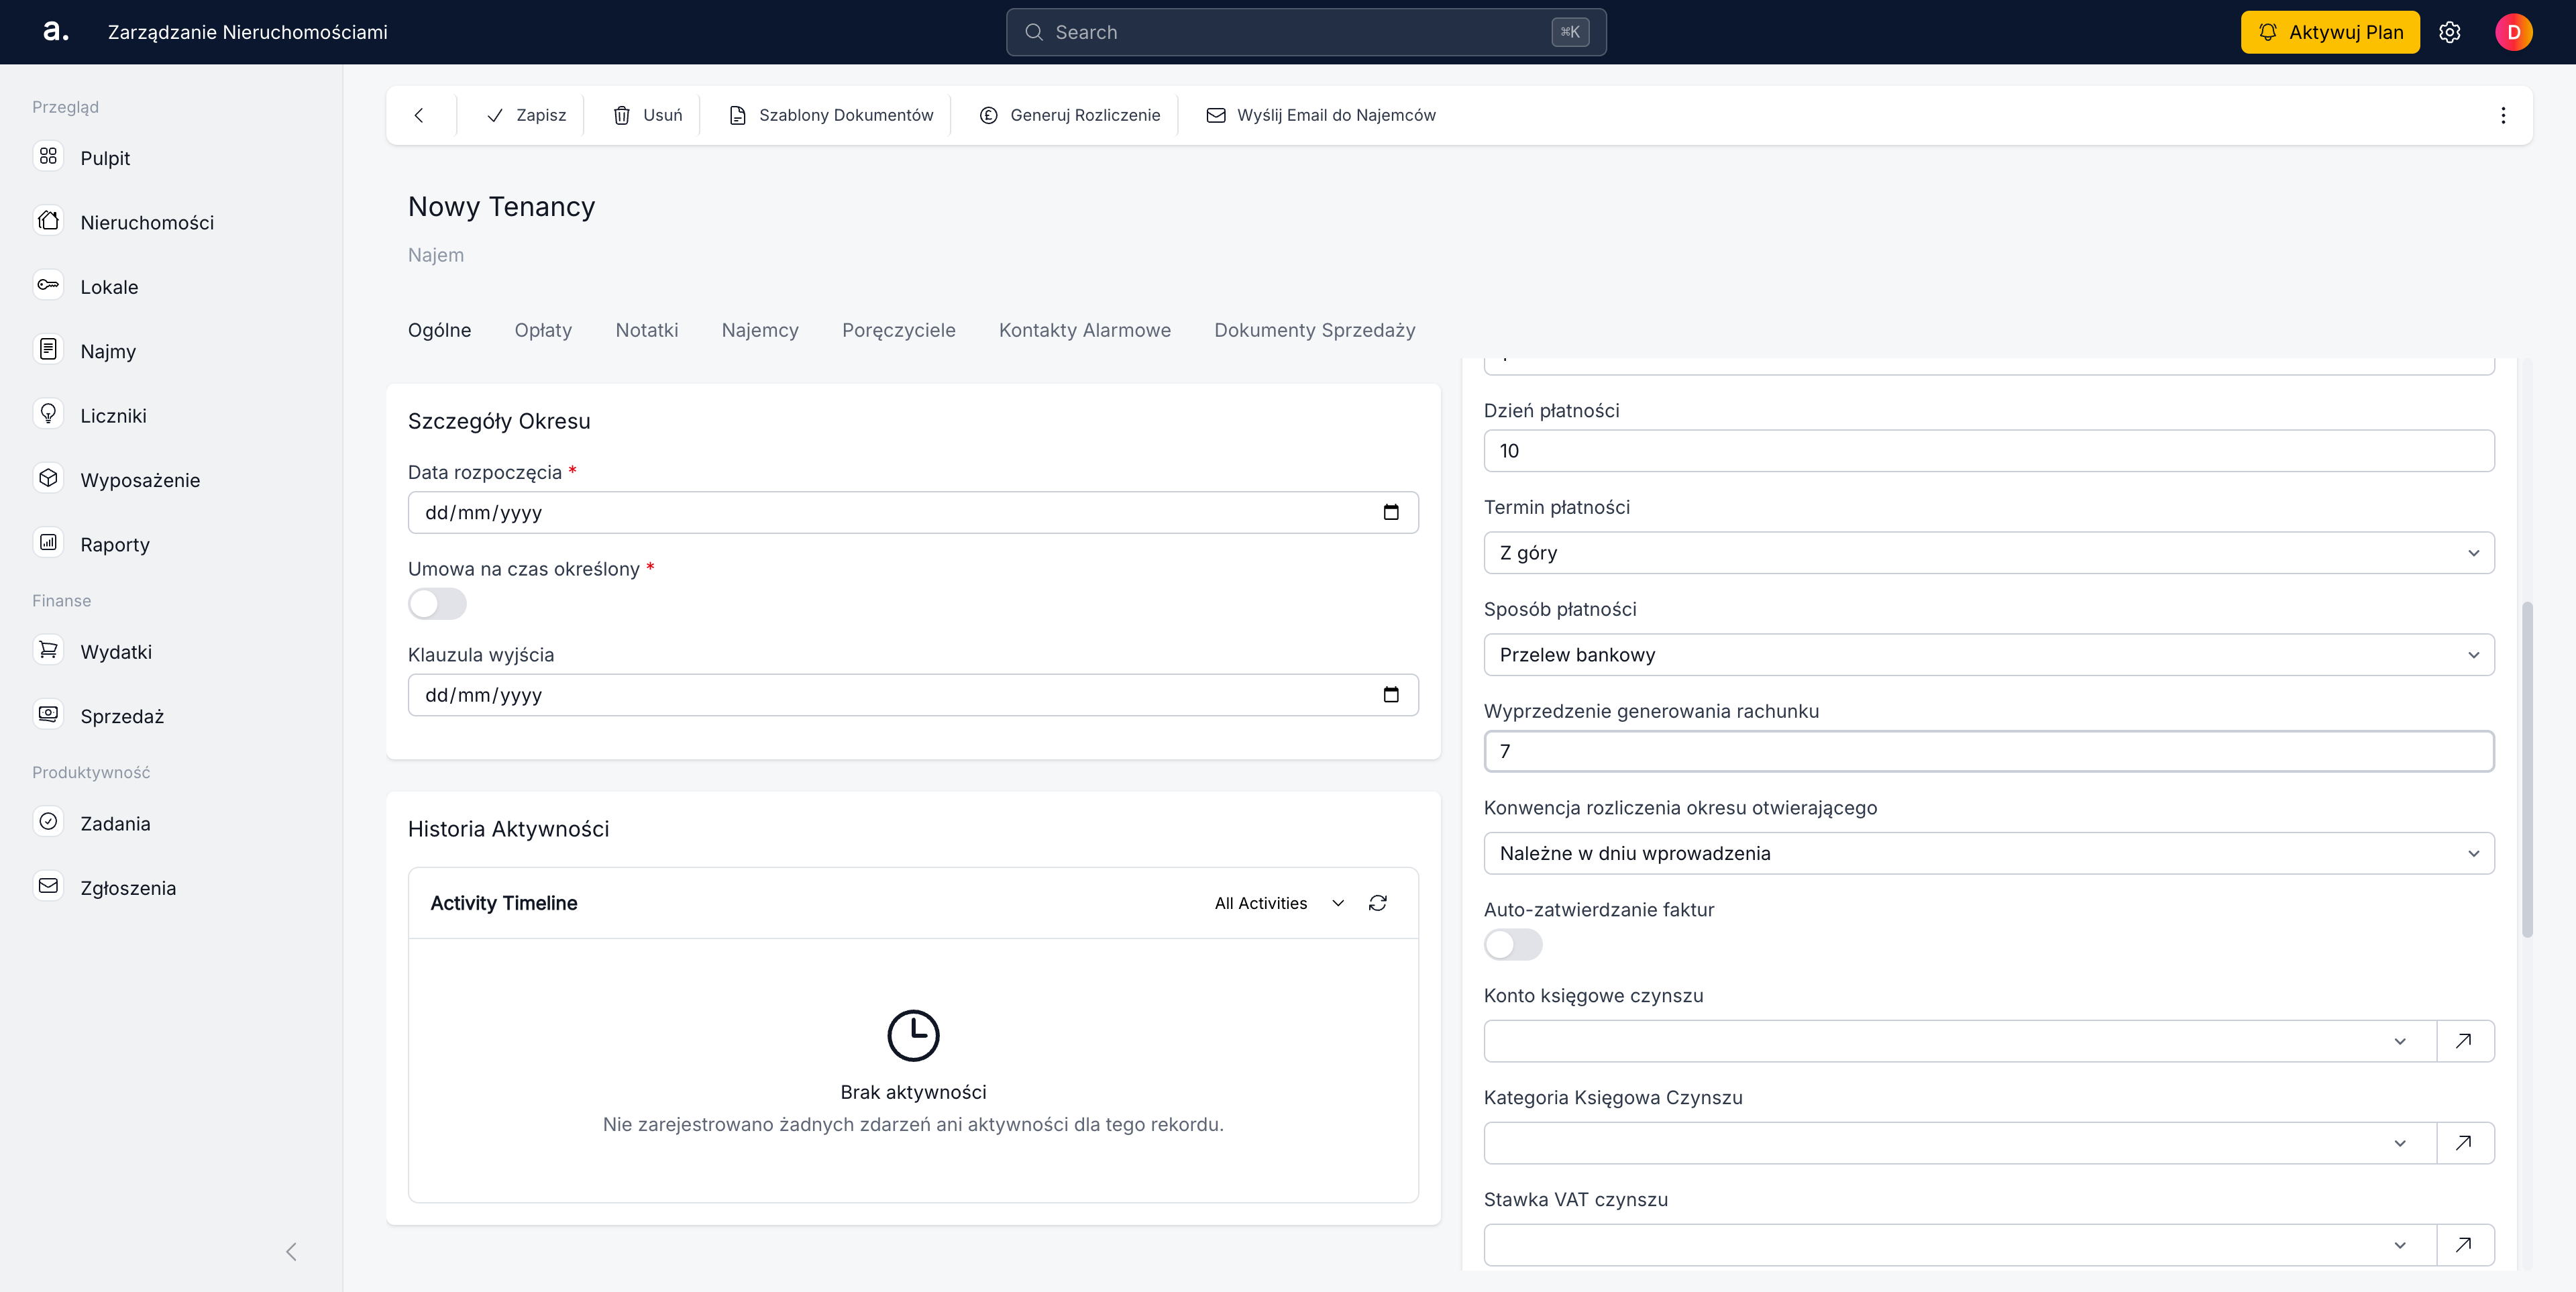This screenshot has width=2576, height=1292.
Task: Open the user avatar D menu
Action: point(2513,32)
